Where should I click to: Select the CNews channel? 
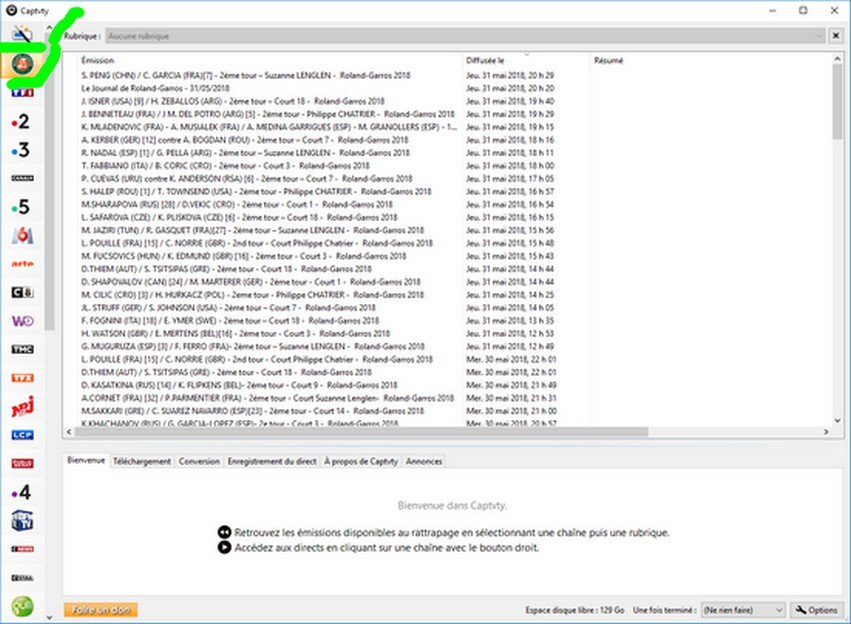click(x=22, y=549)
